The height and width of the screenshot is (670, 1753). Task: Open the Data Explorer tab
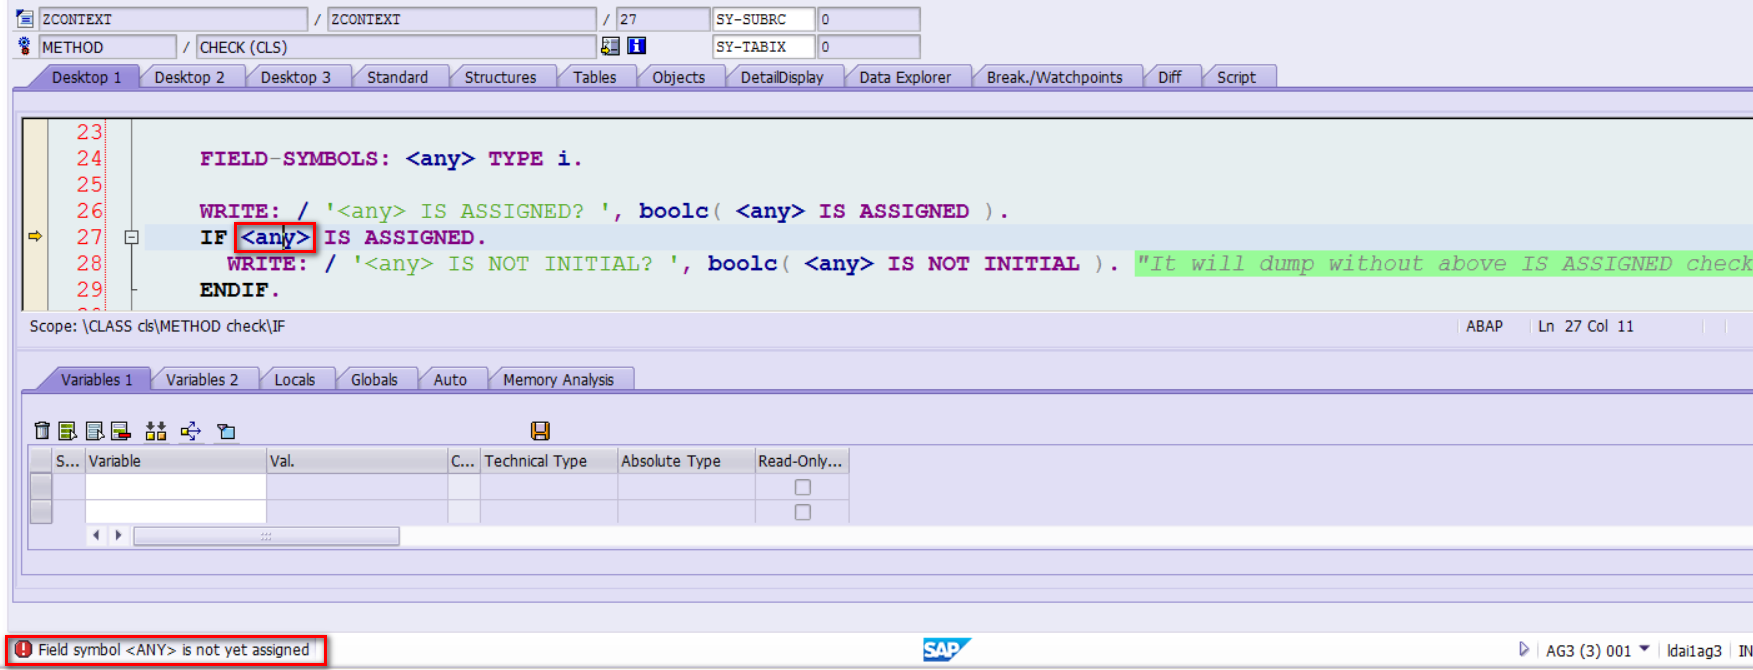[905, 77]
